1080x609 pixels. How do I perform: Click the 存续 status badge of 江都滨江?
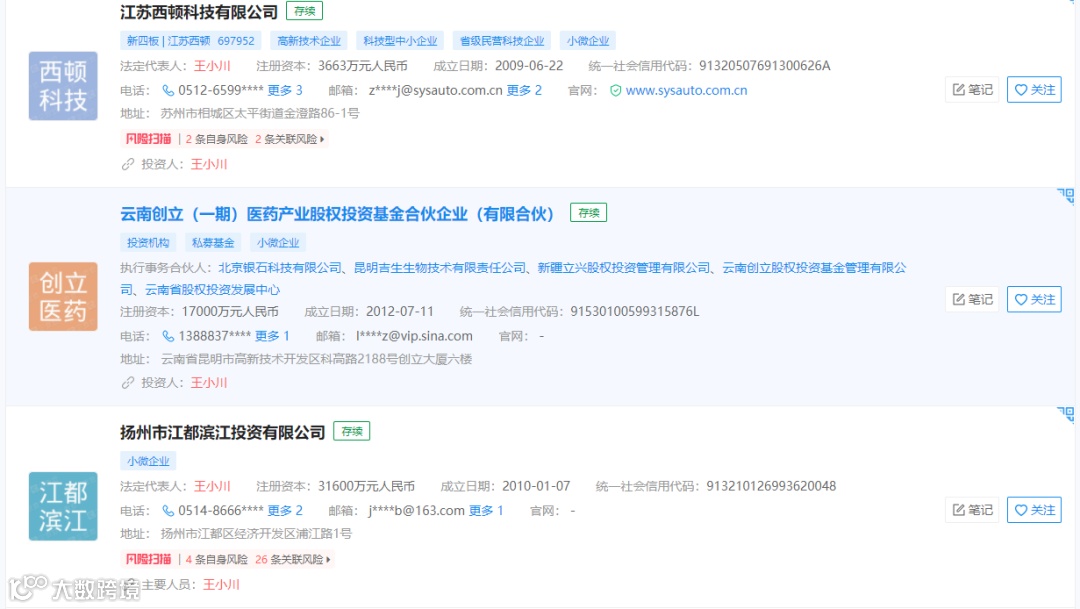(351, 431)
